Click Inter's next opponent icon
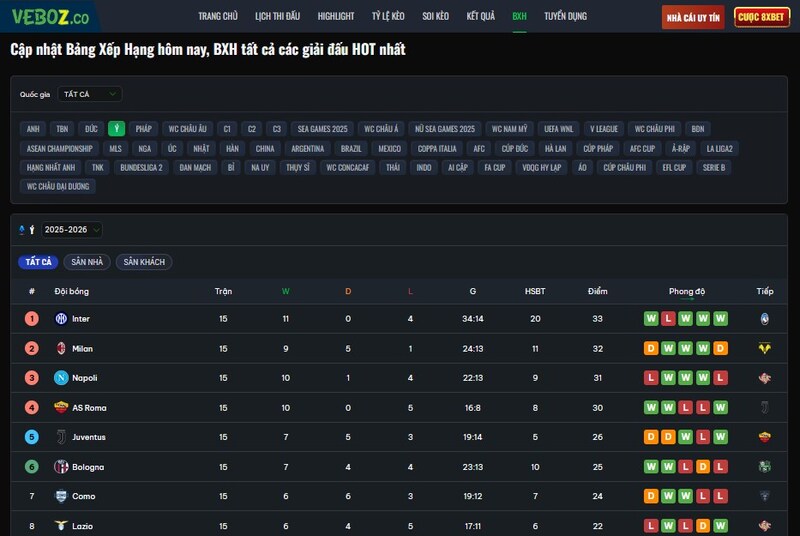Viewport: 800px width, 536px height. click(x=764, y=319)
